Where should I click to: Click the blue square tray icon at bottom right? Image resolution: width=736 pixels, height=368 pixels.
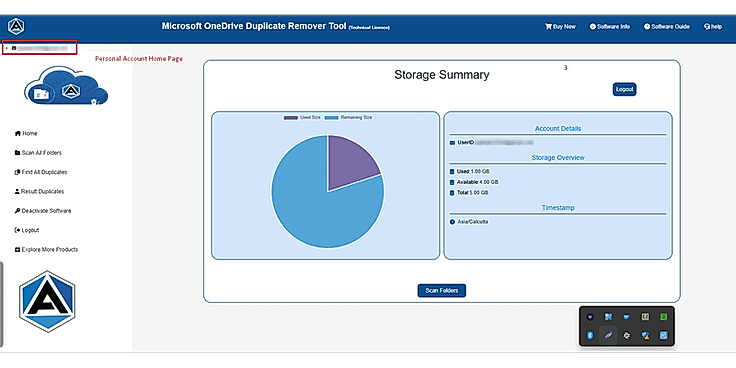(x=664, y=336)
